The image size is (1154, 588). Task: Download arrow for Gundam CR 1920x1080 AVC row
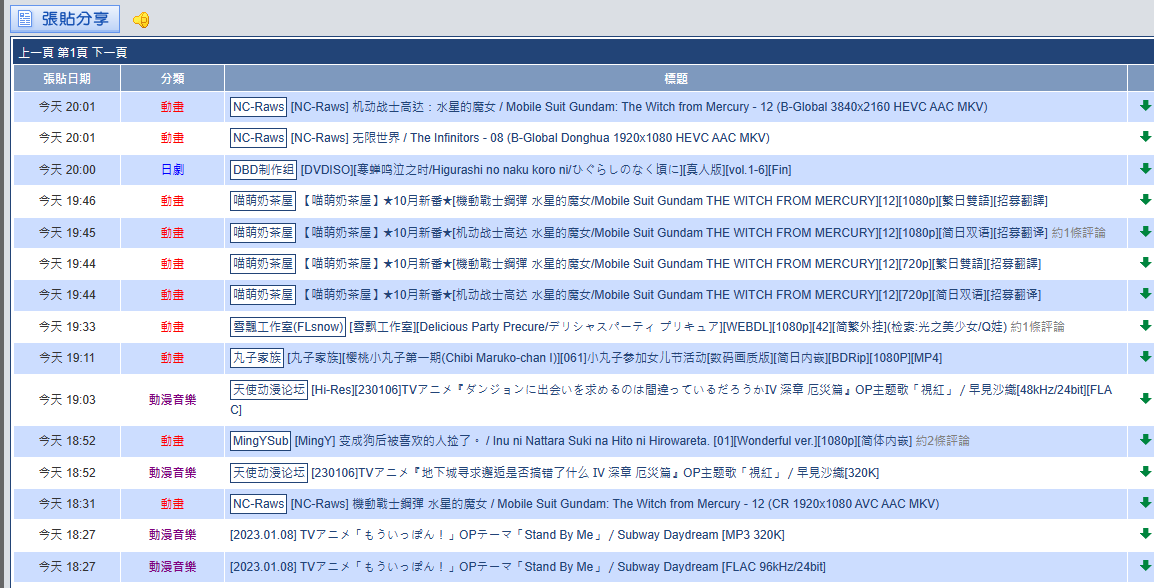coord(1145,503)
